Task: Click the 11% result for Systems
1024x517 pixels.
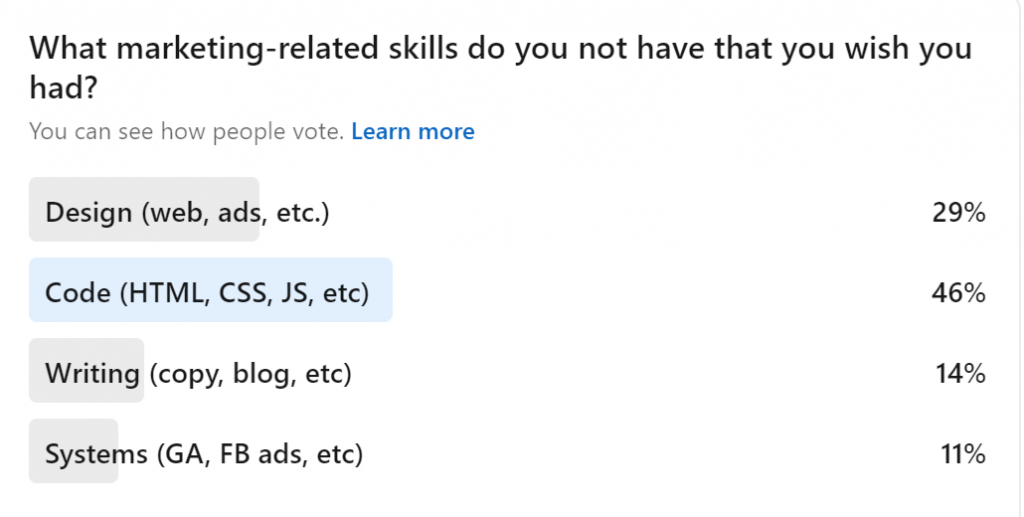Action: [963, 454]
